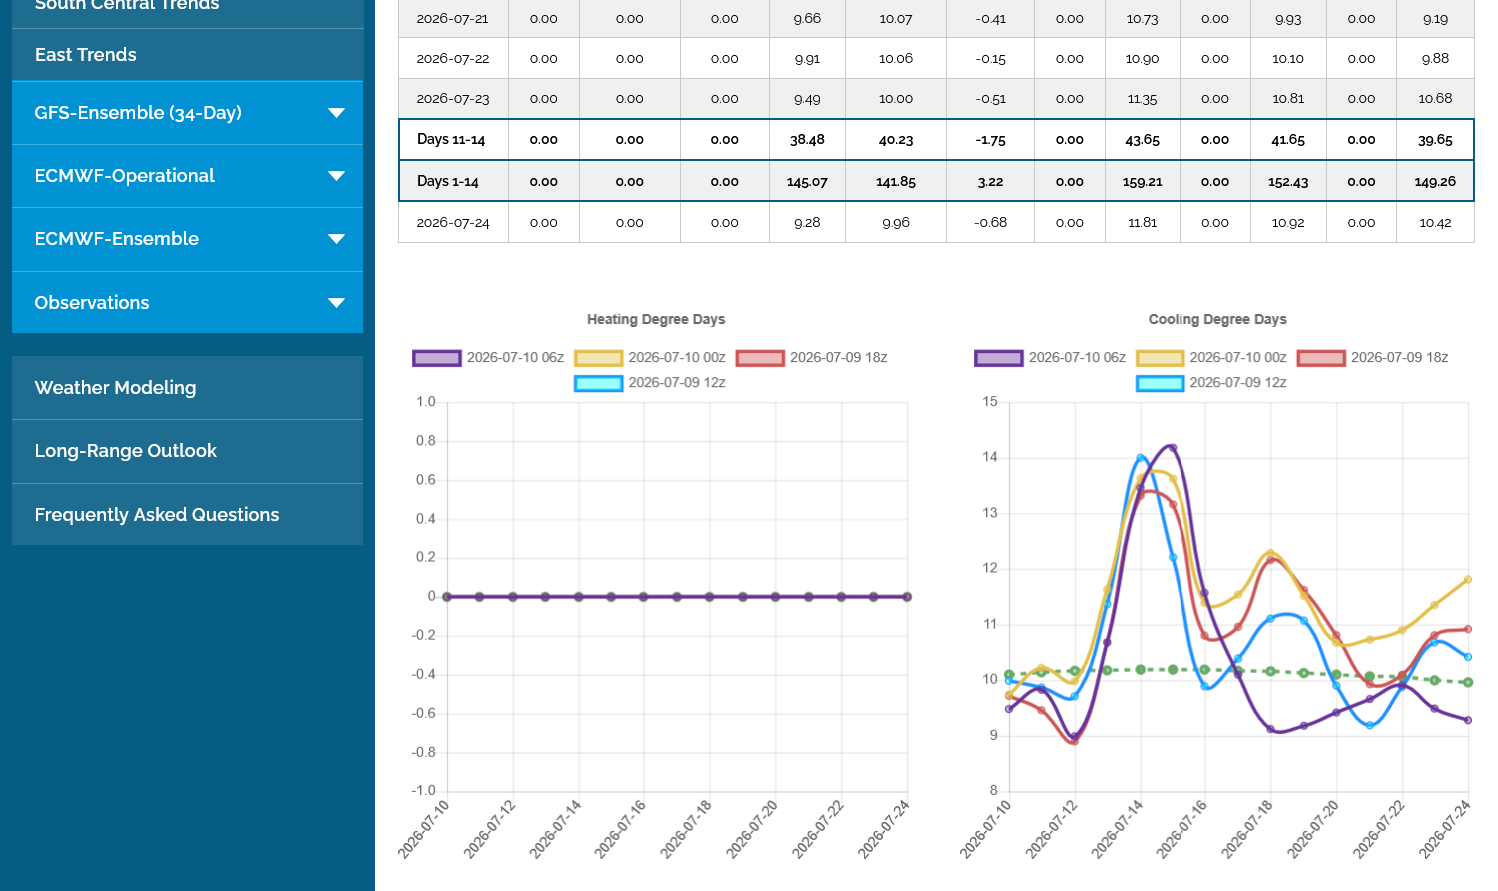The height and width of the screenshot is (891, 1498).
Task: Select the blue peak data point at 14 in Cooling chart
Action: [x=1141, y=458]
